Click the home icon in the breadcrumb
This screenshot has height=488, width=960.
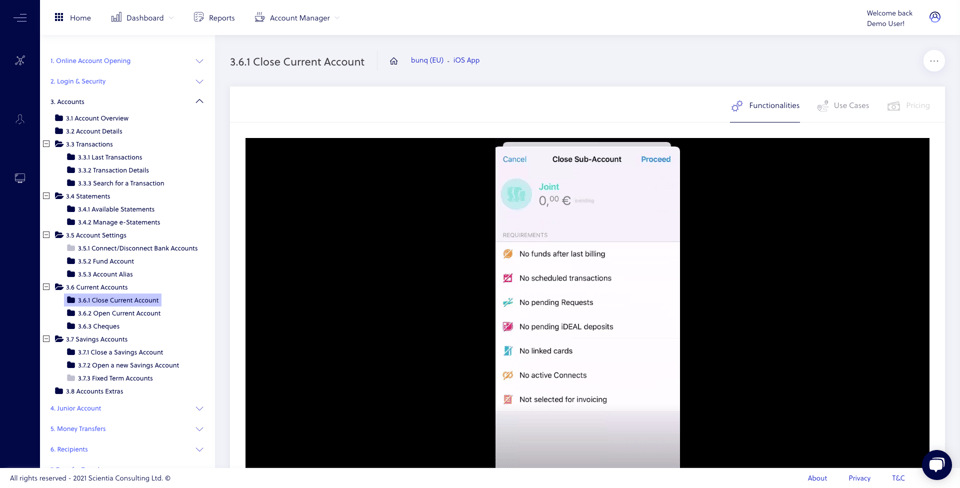coord(394,61)
